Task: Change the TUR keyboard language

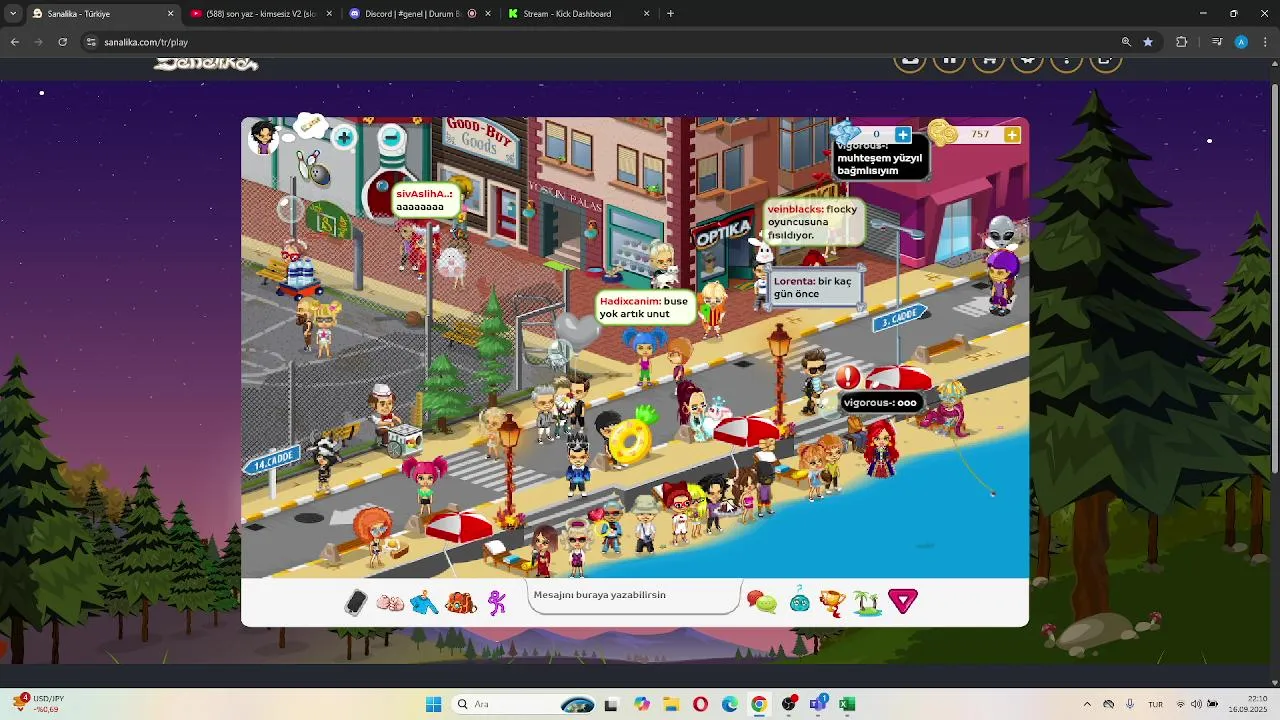Action: [1156, 704]
